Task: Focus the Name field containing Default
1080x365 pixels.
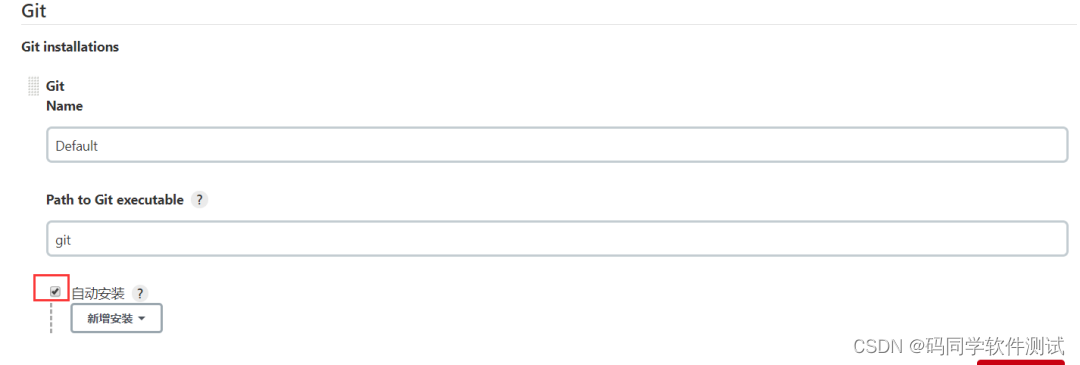Action: click(x=557, y=145)
